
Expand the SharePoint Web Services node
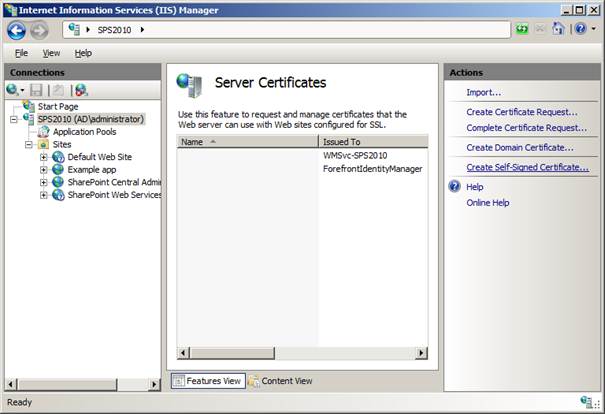tap(44, 195)
